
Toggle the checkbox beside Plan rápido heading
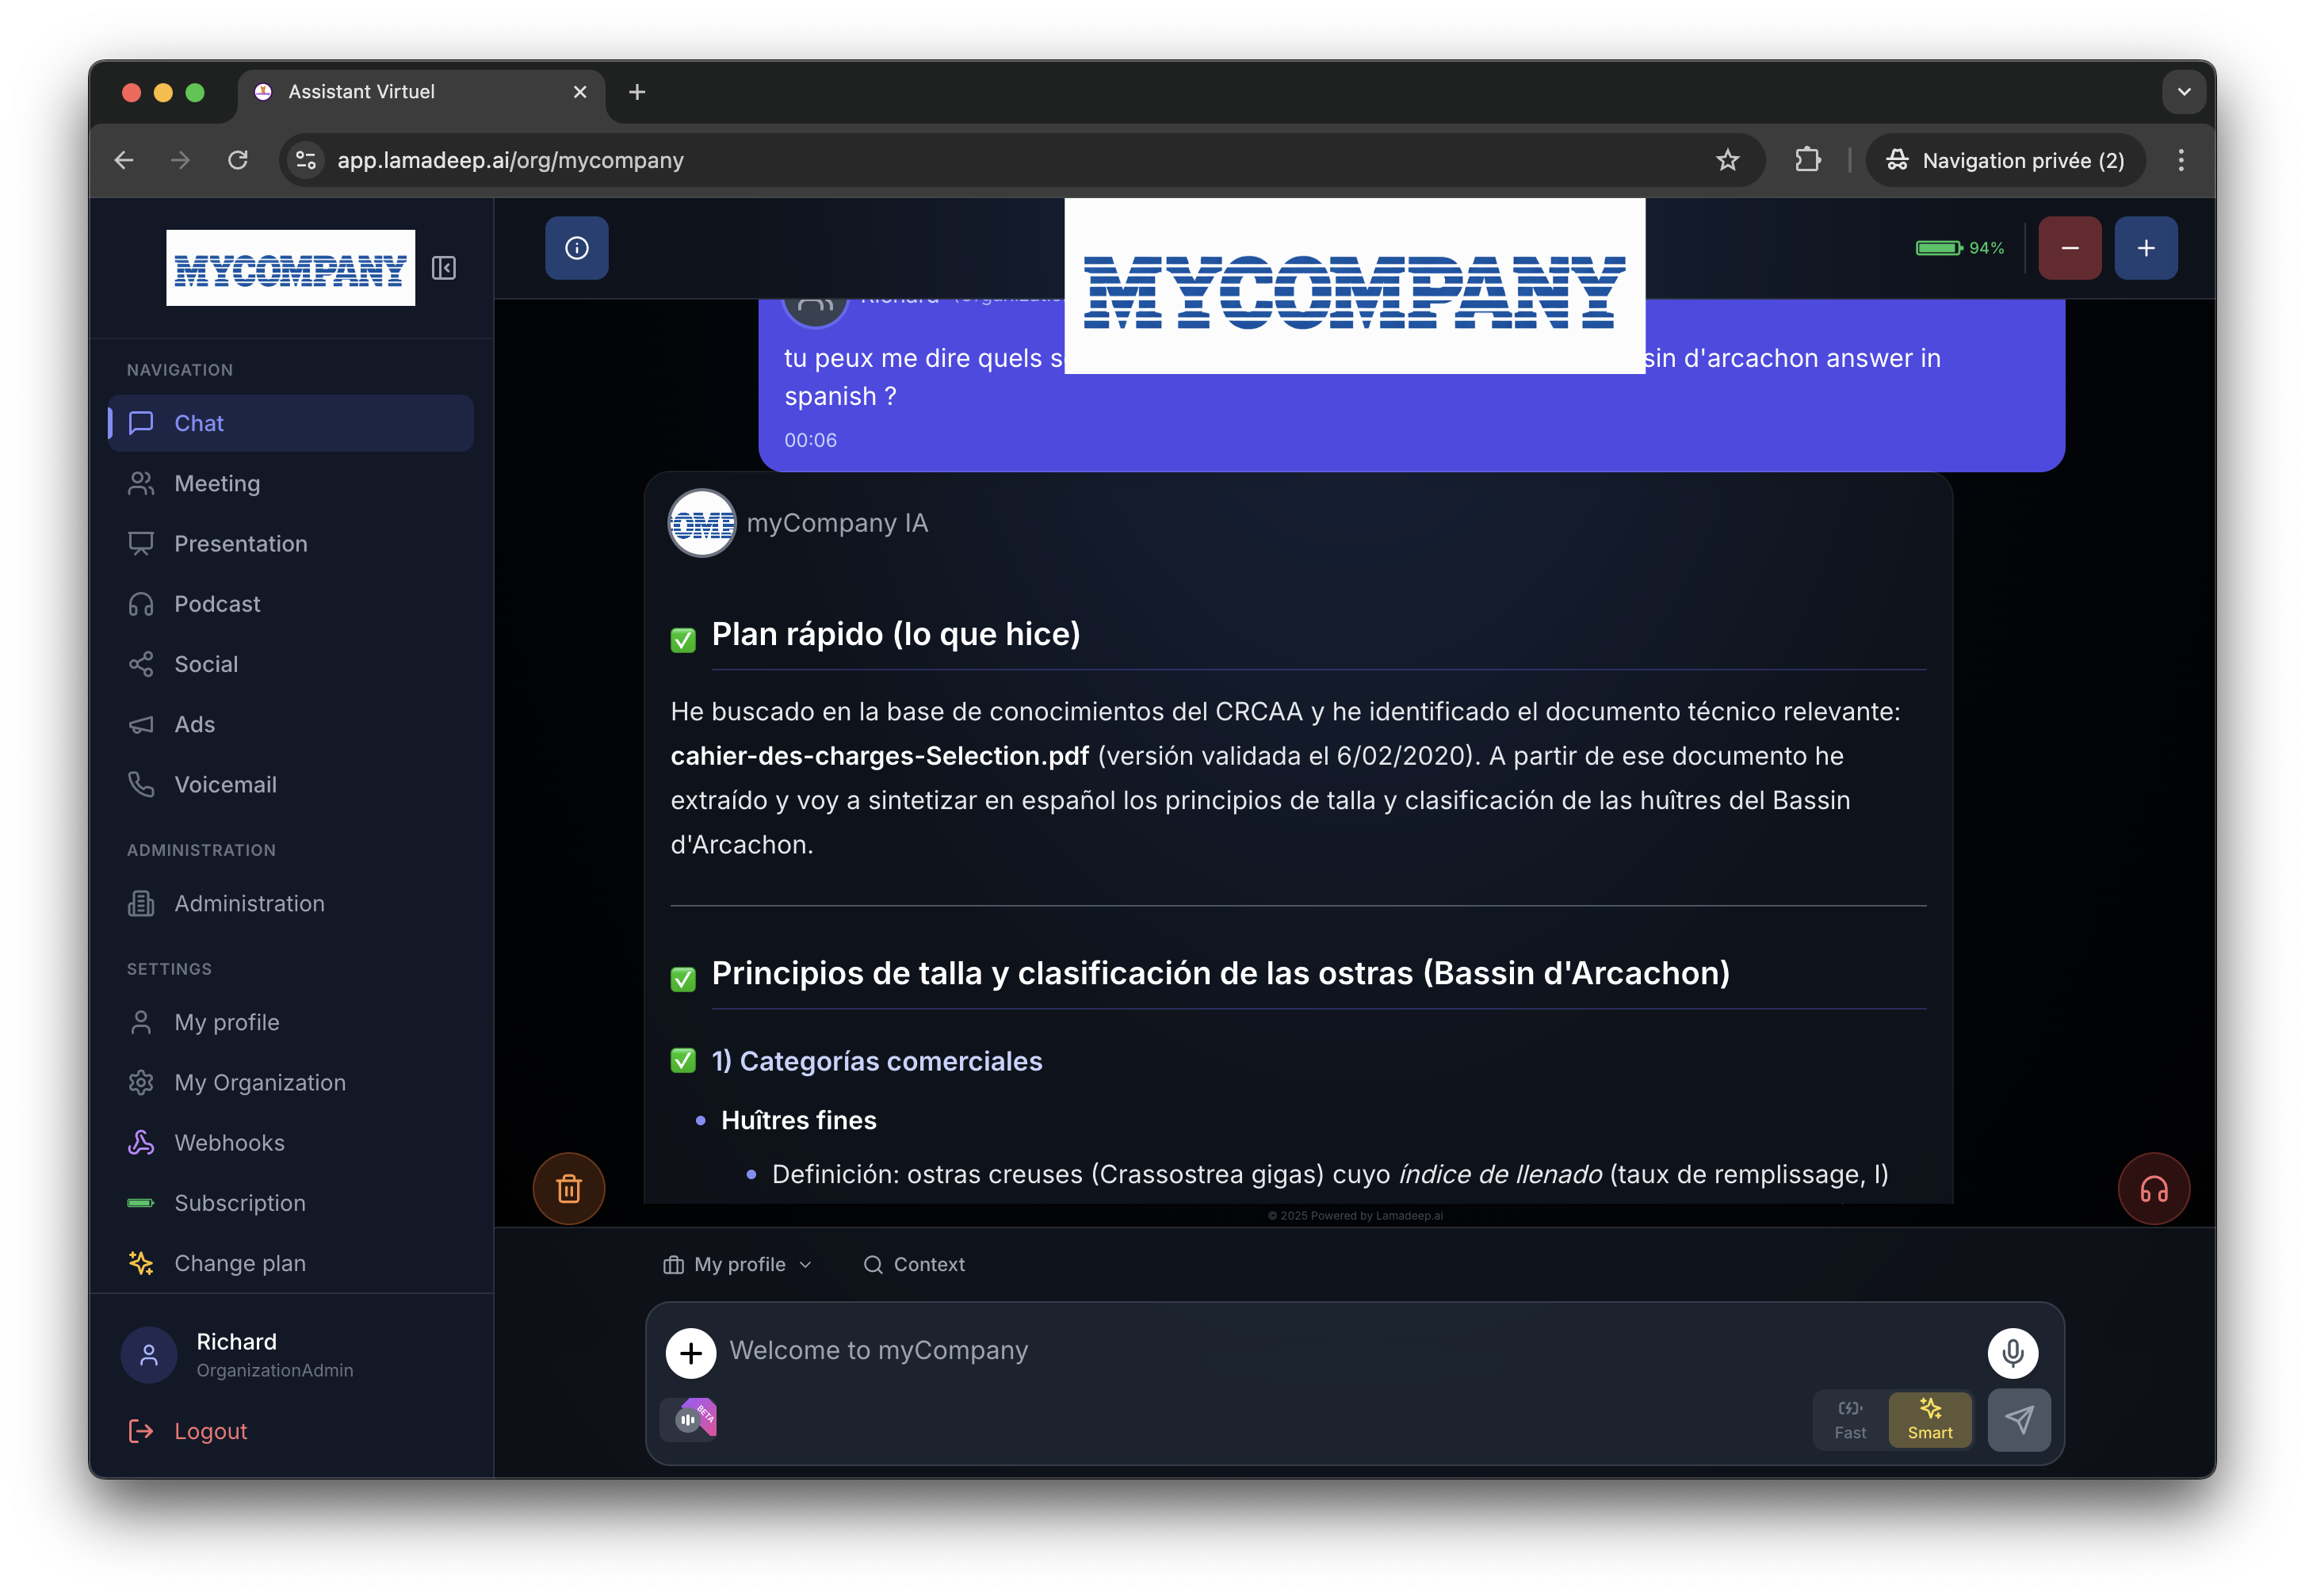[x=683, y=639]
